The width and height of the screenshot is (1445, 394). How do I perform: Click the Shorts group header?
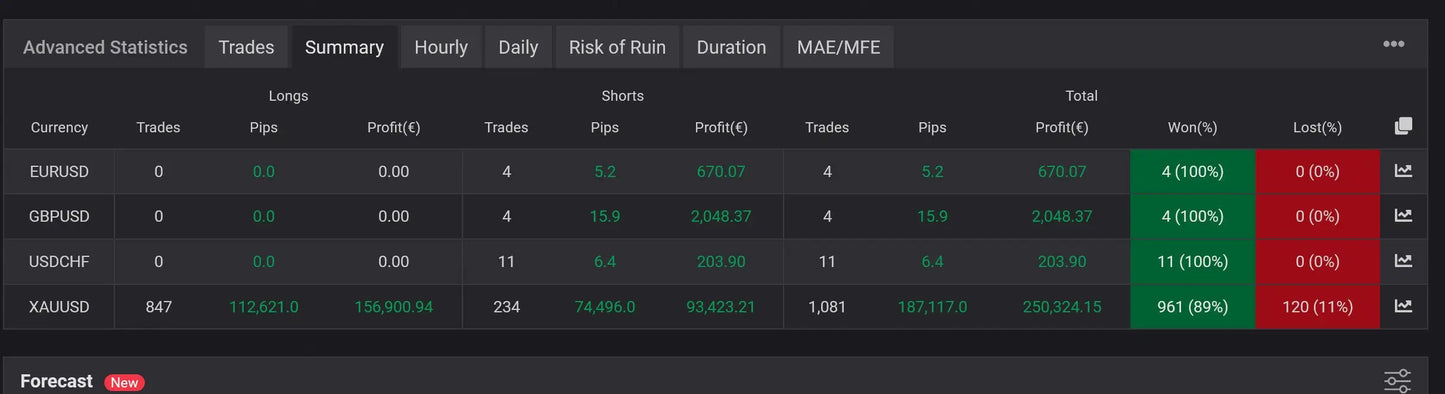(x=622, y=96)
